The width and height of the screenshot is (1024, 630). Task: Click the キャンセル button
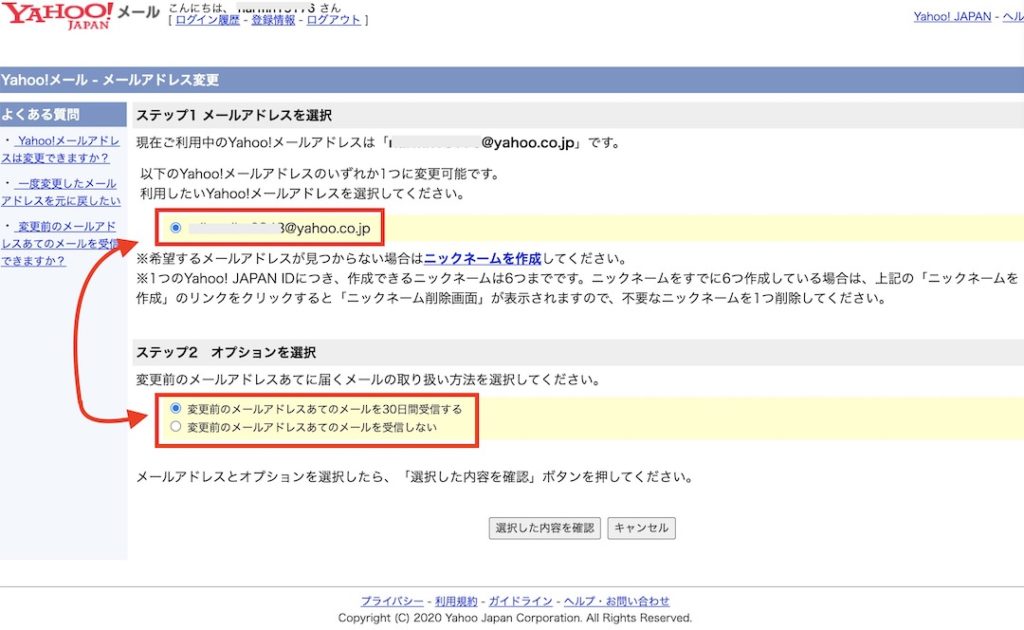click(x=641, y=528)
